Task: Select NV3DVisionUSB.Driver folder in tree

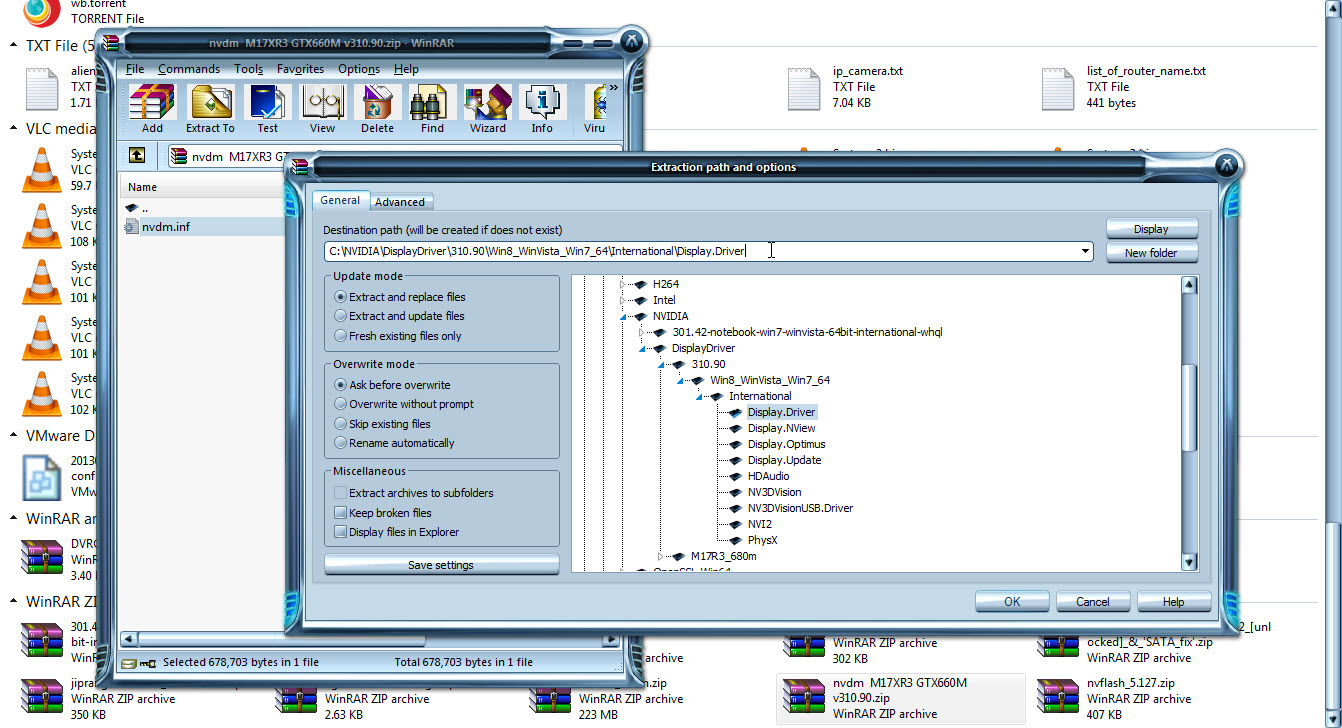Action: pyautogui.click(x=800, y=508)
